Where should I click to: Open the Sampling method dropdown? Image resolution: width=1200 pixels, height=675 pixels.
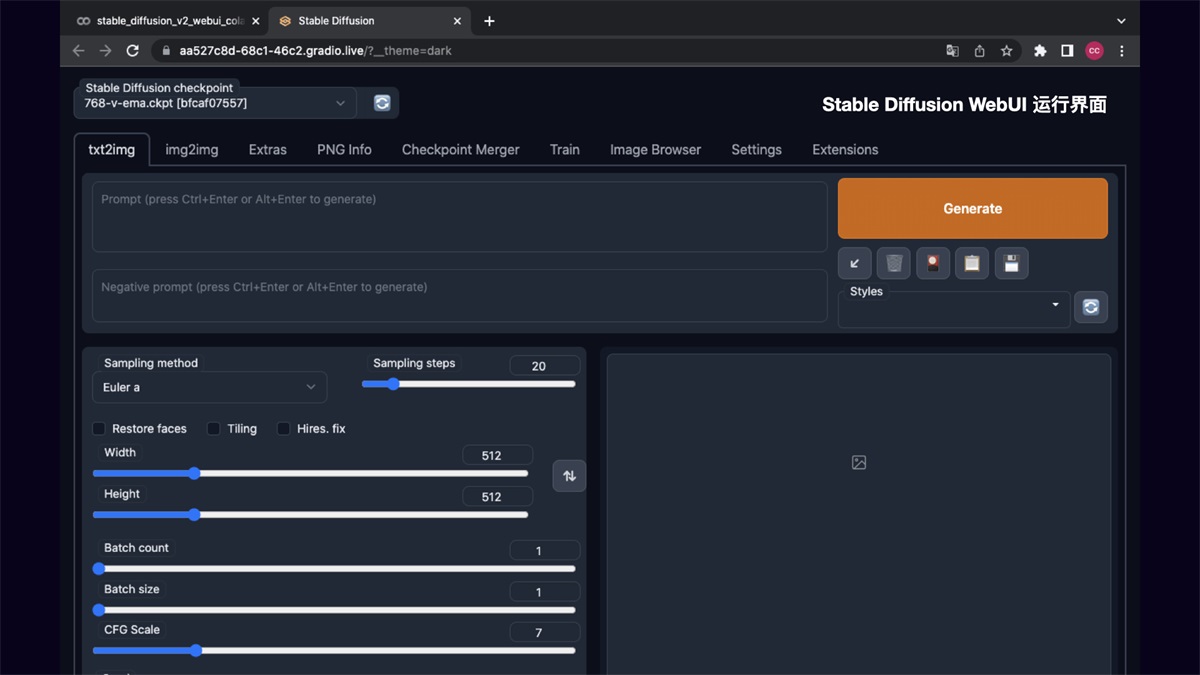tap(209, 387)
